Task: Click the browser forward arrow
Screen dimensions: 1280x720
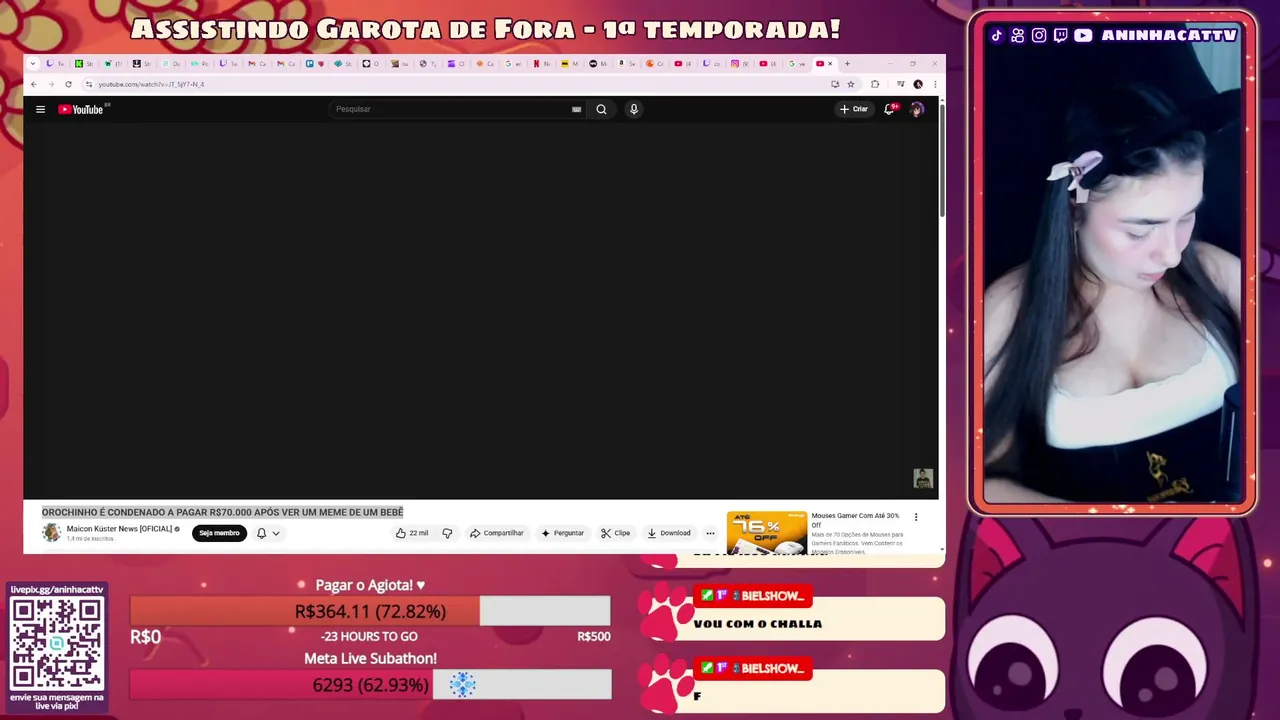Action: tap(51, 84)
